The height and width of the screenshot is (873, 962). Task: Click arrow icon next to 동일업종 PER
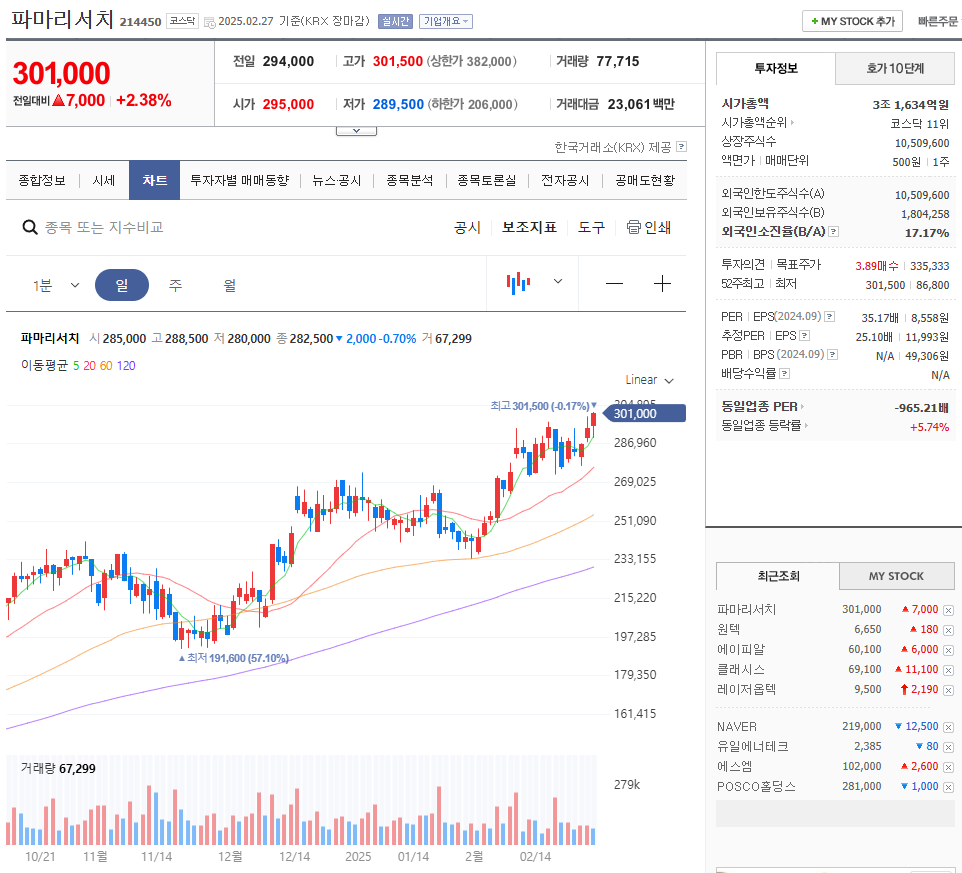coord(802,407)
